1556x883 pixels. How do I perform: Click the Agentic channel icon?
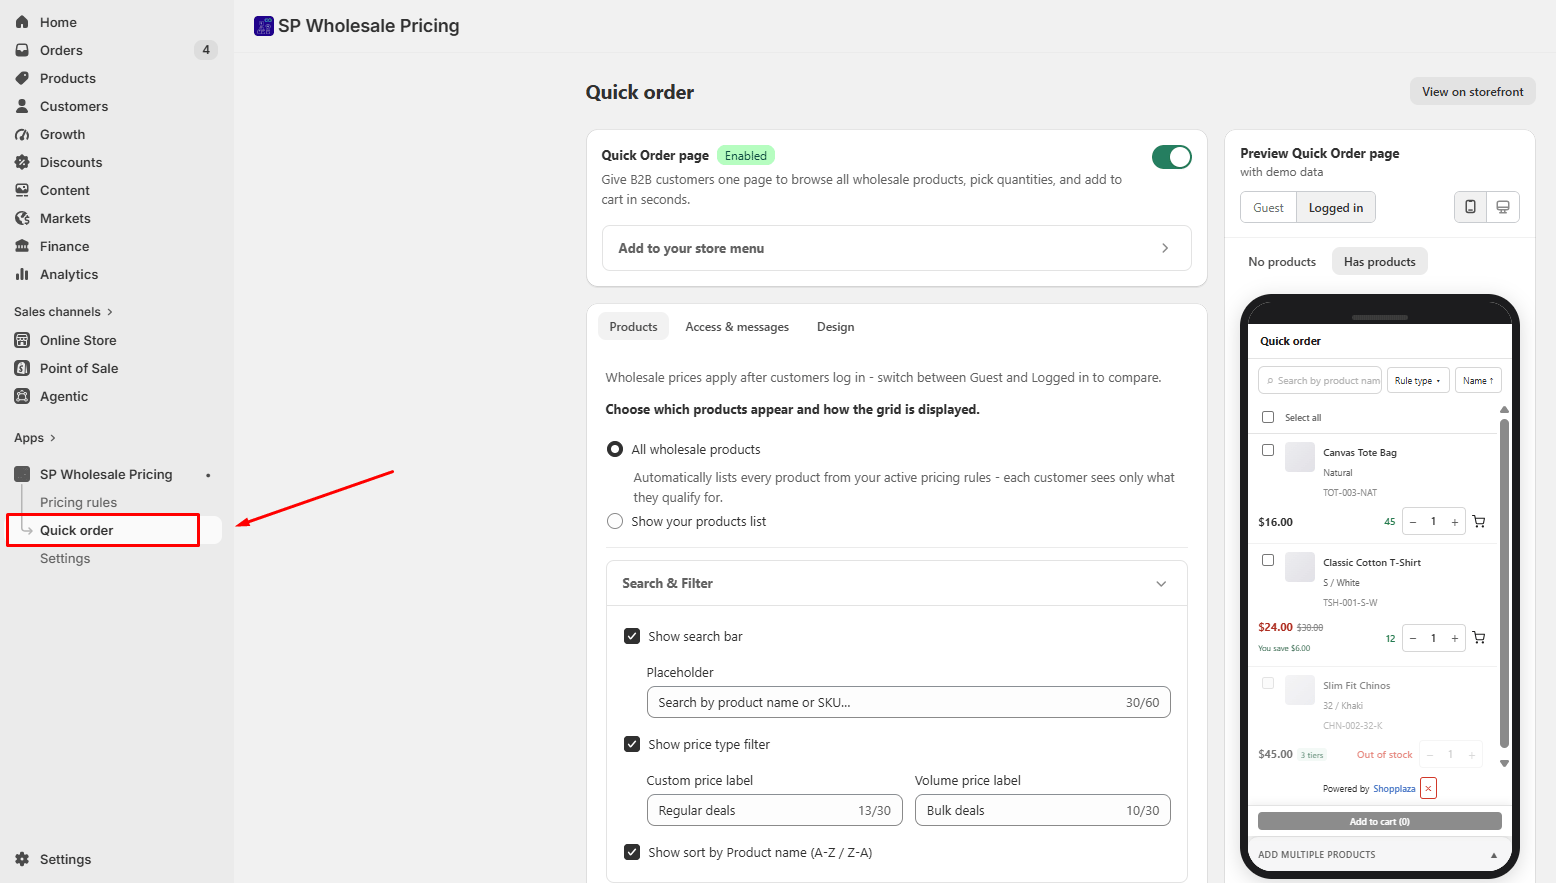click(x=22, y=396)
